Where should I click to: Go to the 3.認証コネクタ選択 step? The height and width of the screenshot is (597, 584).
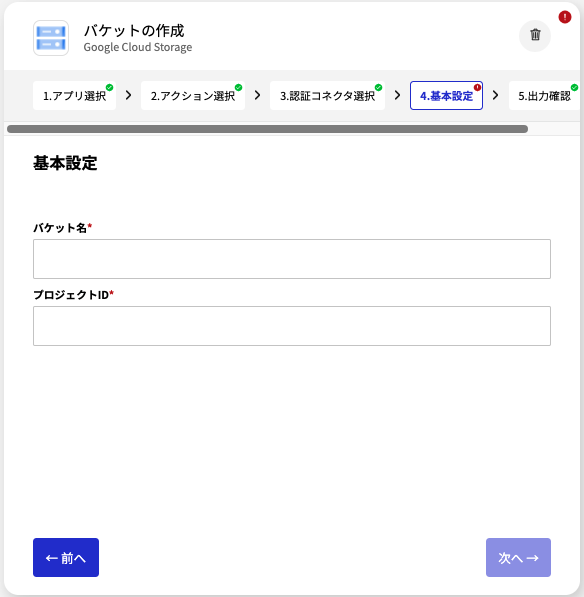click(x=327, y=96)
